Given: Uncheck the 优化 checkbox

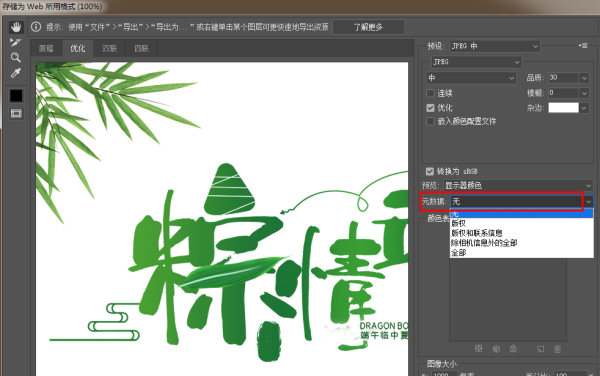Looking at the screenshot, I should coord(430,108).
